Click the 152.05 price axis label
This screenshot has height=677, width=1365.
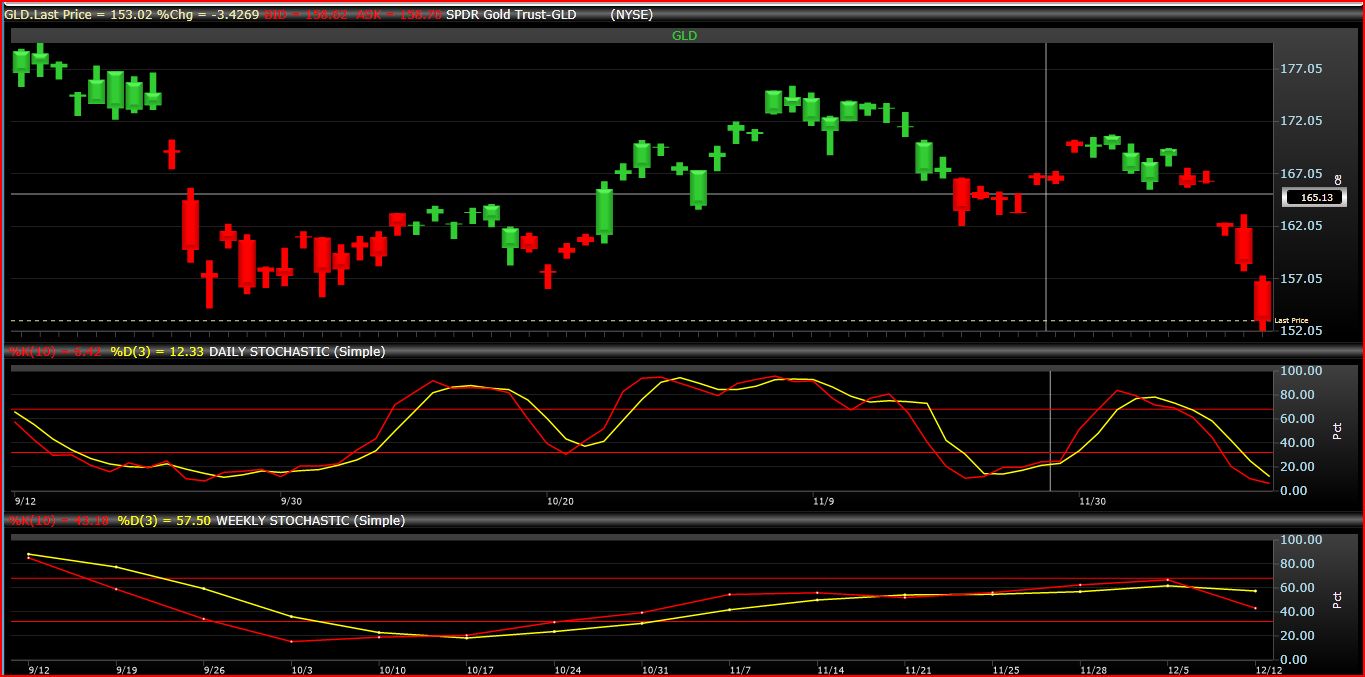click(x=1301, y=330)
